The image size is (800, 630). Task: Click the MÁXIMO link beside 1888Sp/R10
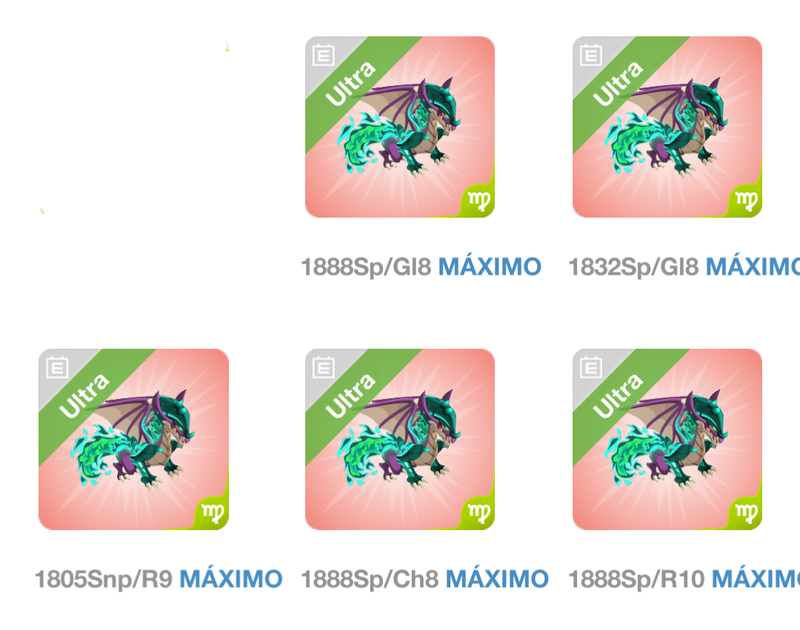click(756, 579)
